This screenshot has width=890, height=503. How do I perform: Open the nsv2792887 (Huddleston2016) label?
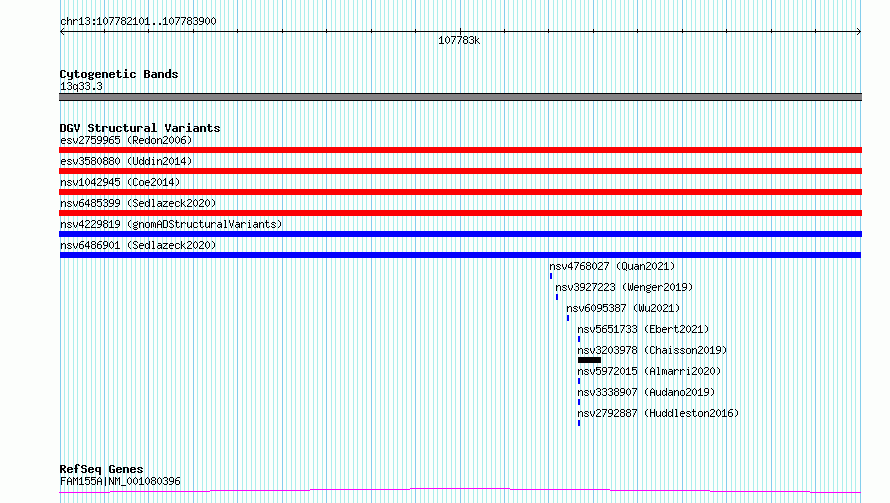tap(658, 413)
